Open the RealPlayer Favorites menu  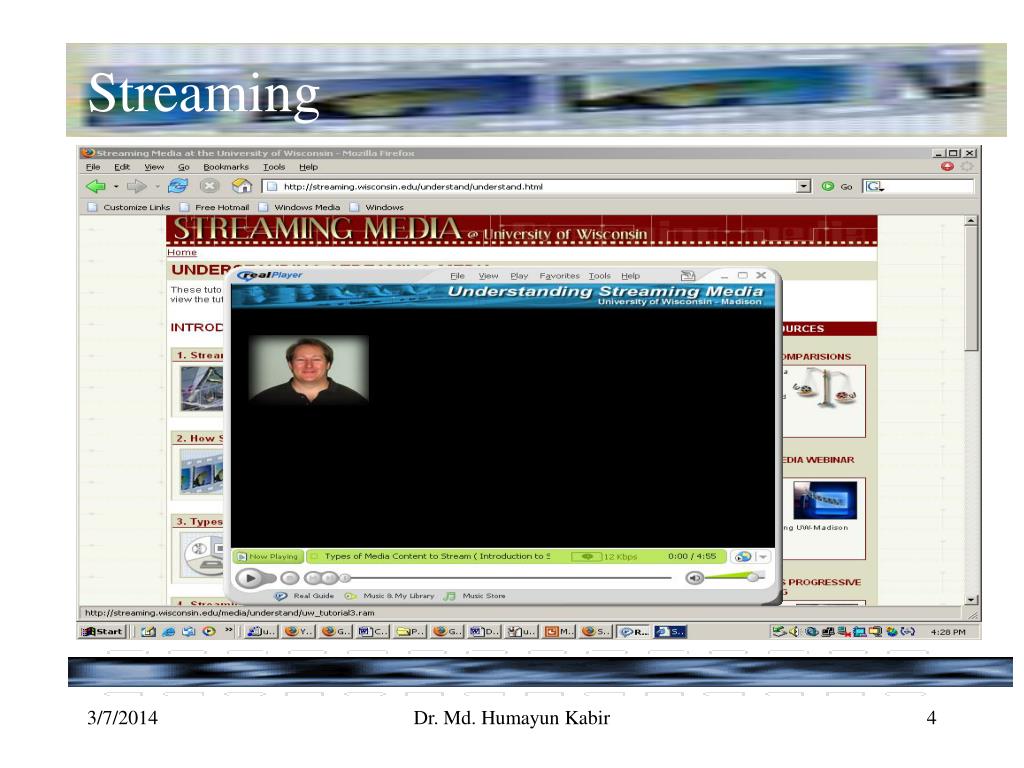[560, 276]
